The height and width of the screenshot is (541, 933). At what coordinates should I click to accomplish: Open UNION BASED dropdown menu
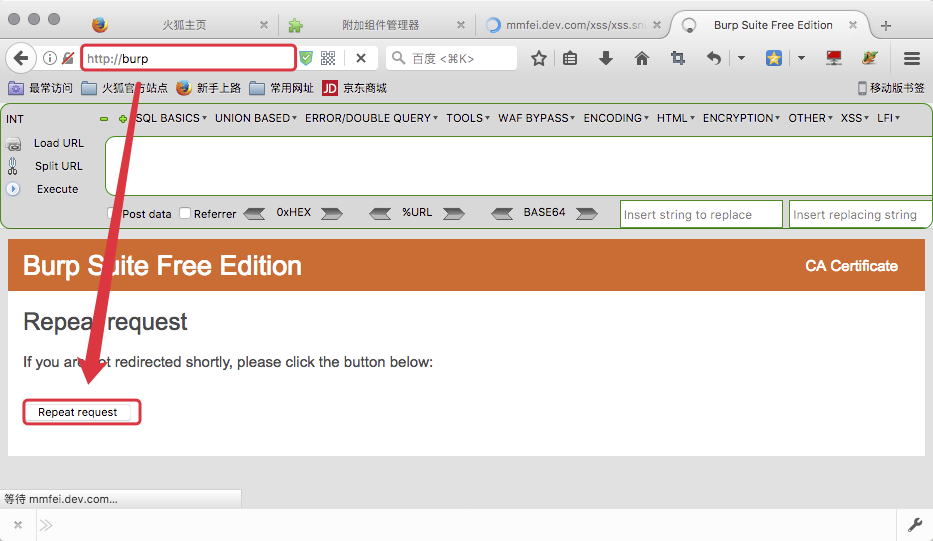256,118
